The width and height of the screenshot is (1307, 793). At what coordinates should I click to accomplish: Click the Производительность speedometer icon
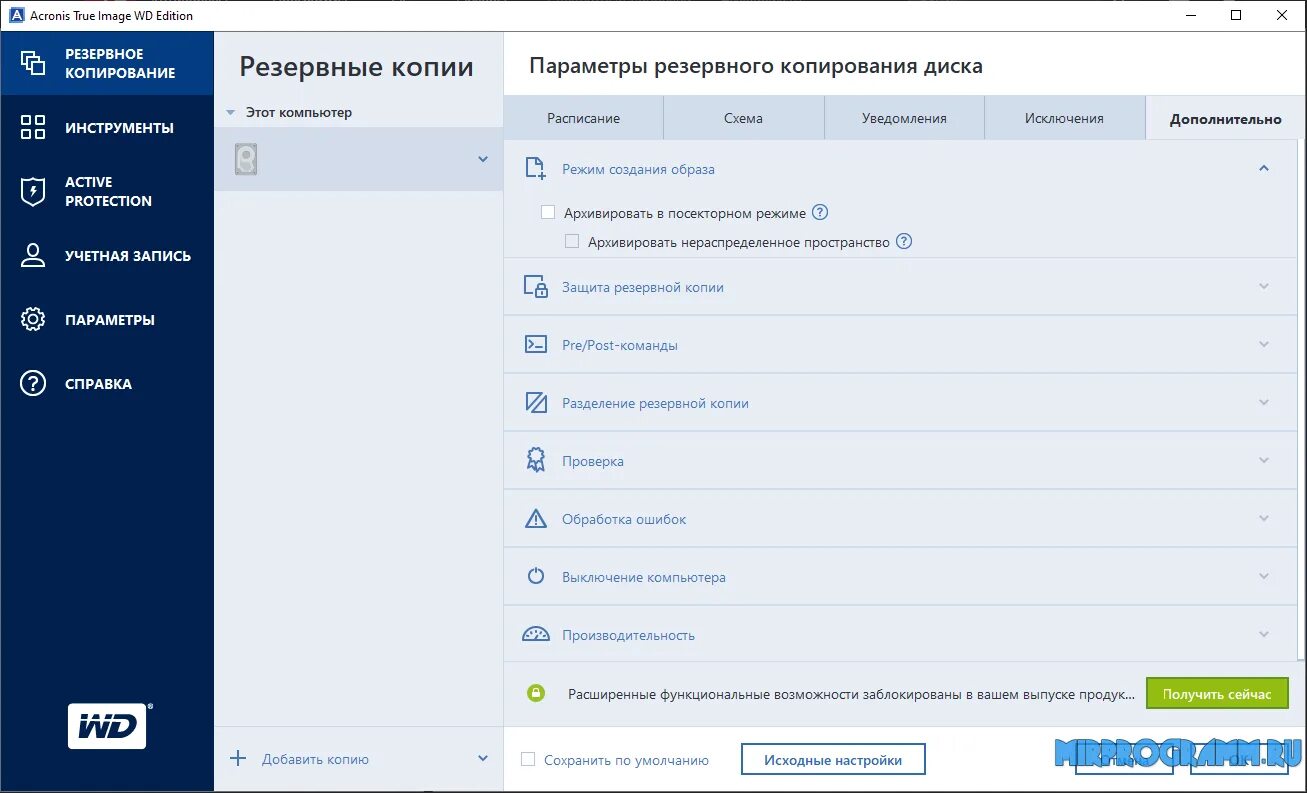point(536,633)
